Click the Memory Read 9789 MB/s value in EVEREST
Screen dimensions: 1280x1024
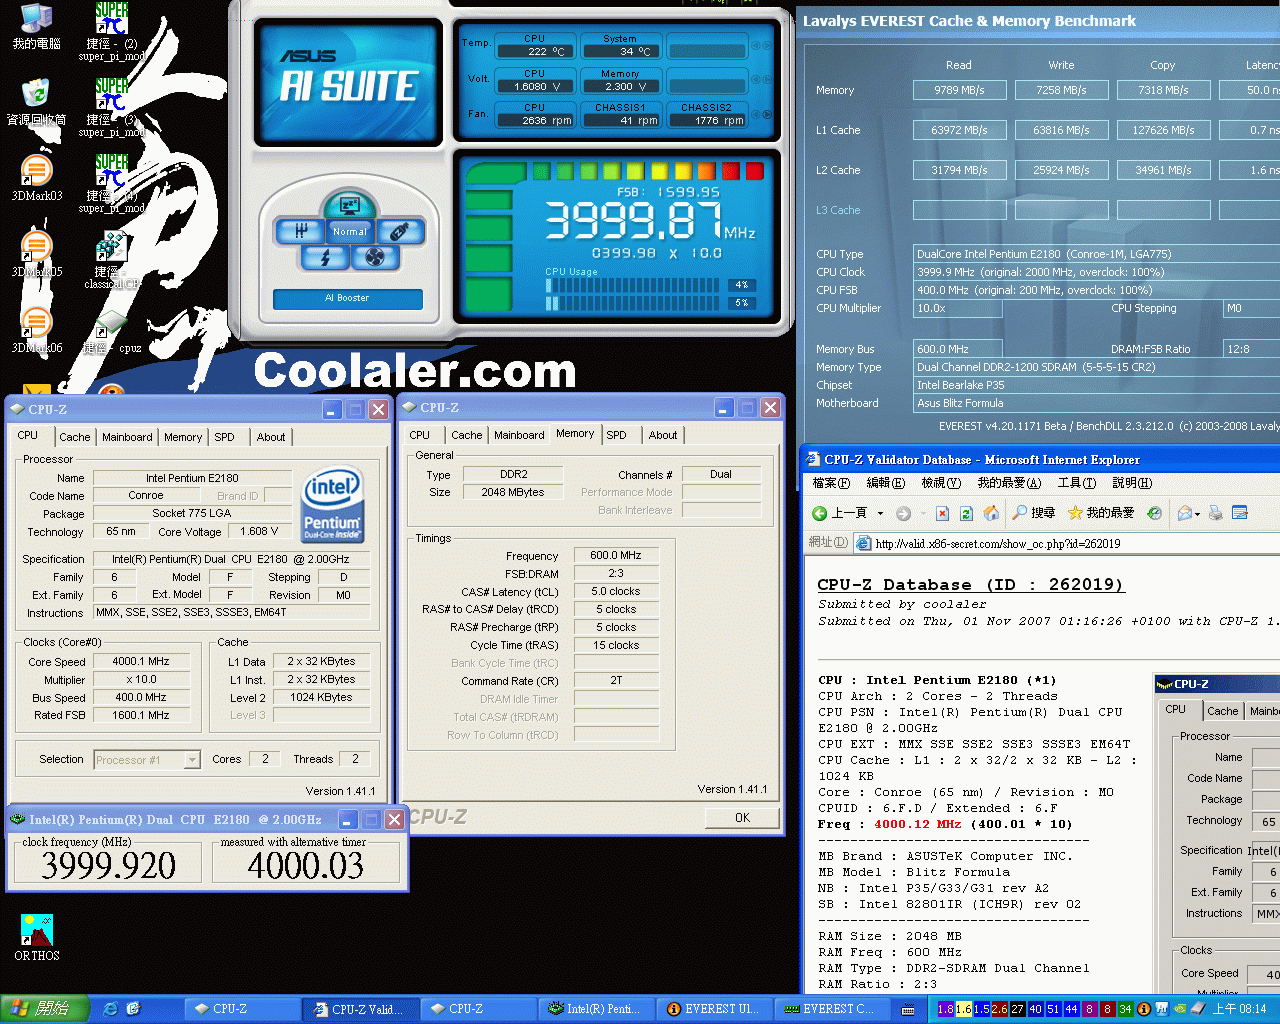pos(960,90)
